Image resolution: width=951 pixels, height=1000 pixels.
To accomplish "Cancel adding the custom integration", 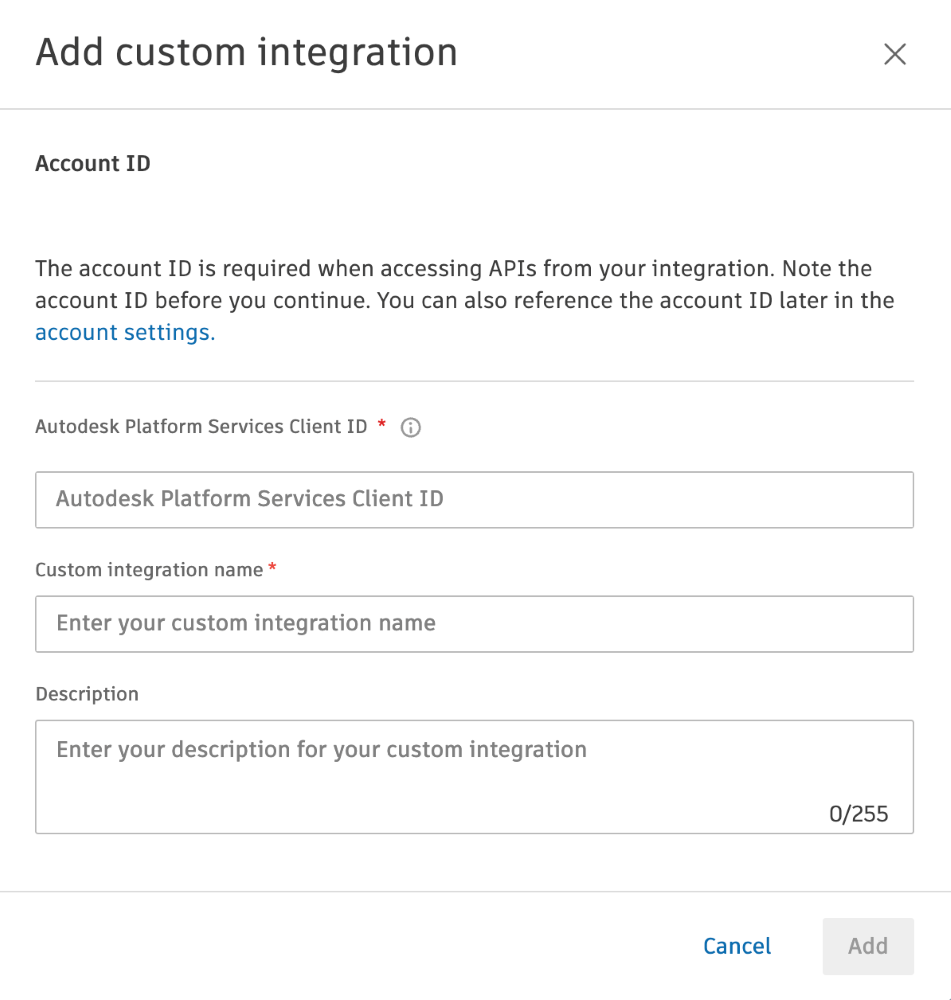I will coord(737,946).
